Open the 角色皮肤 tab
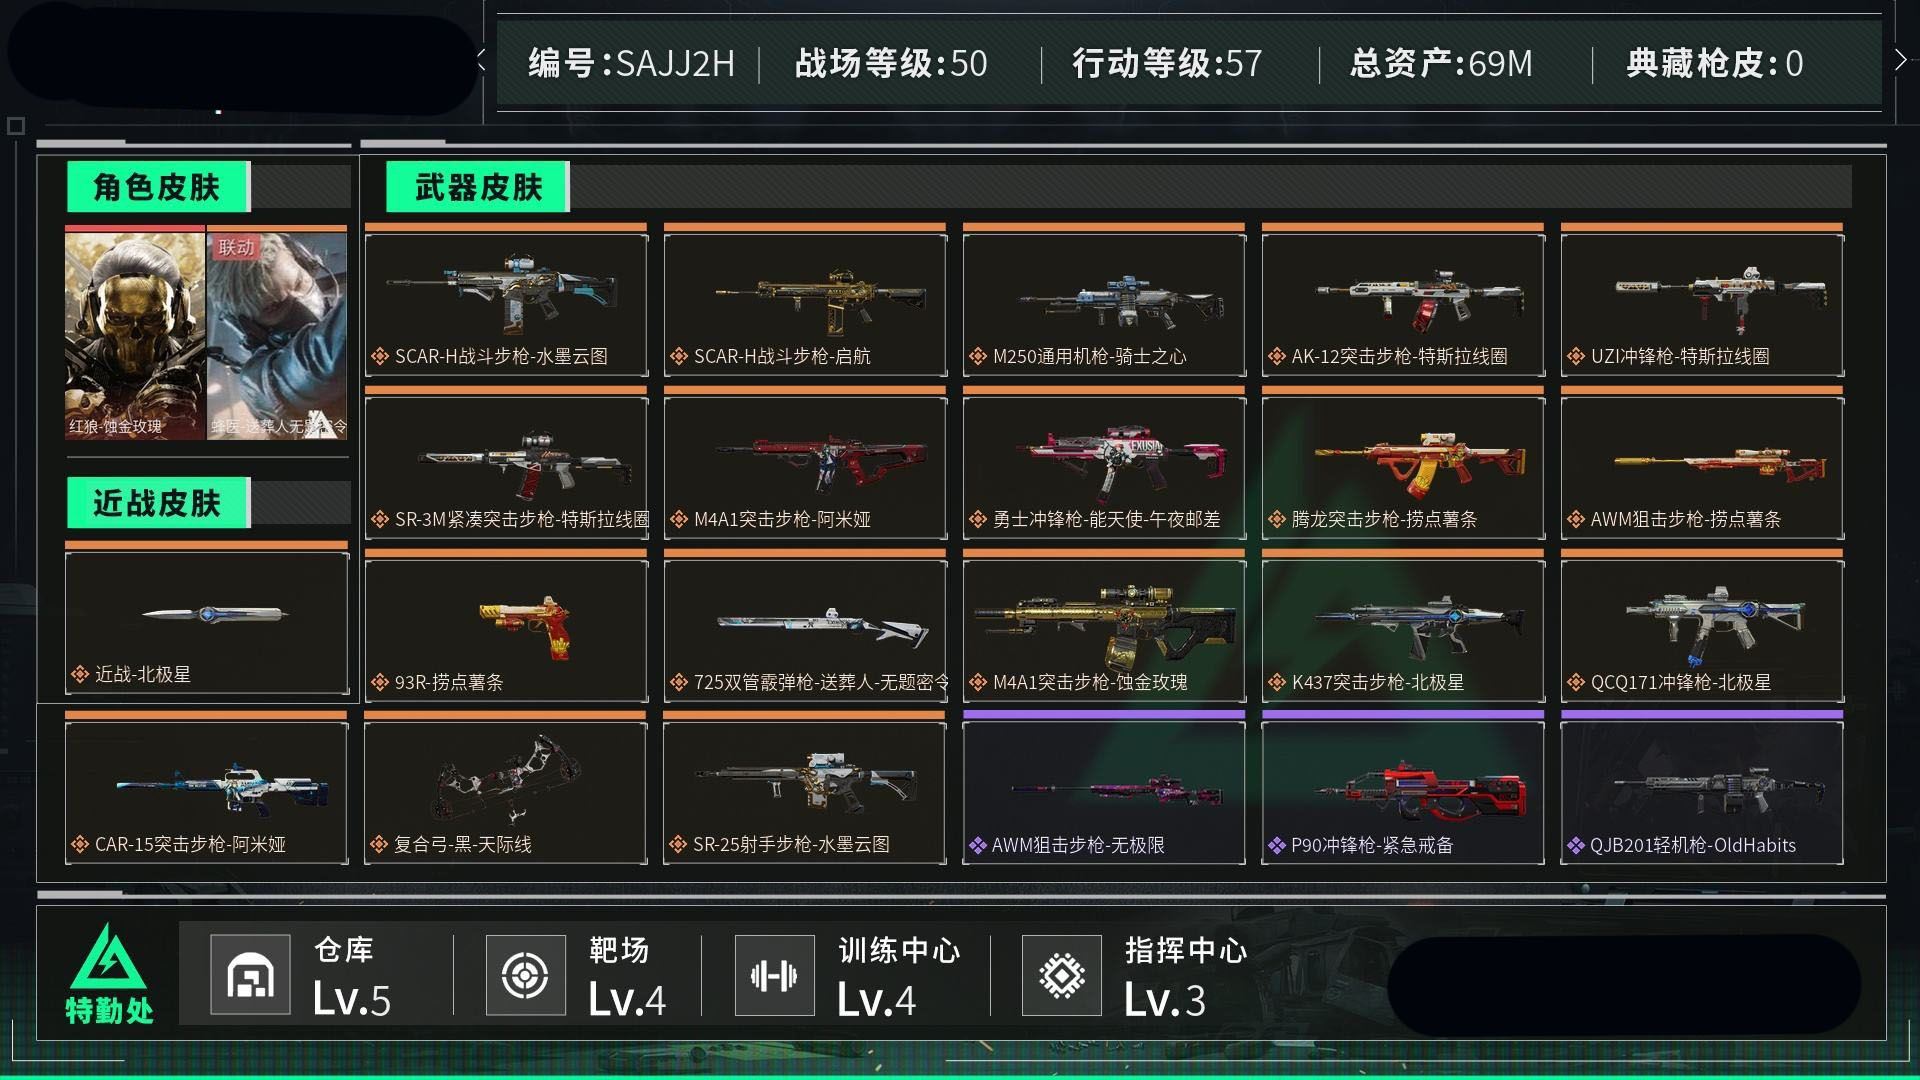 (158, 187)
